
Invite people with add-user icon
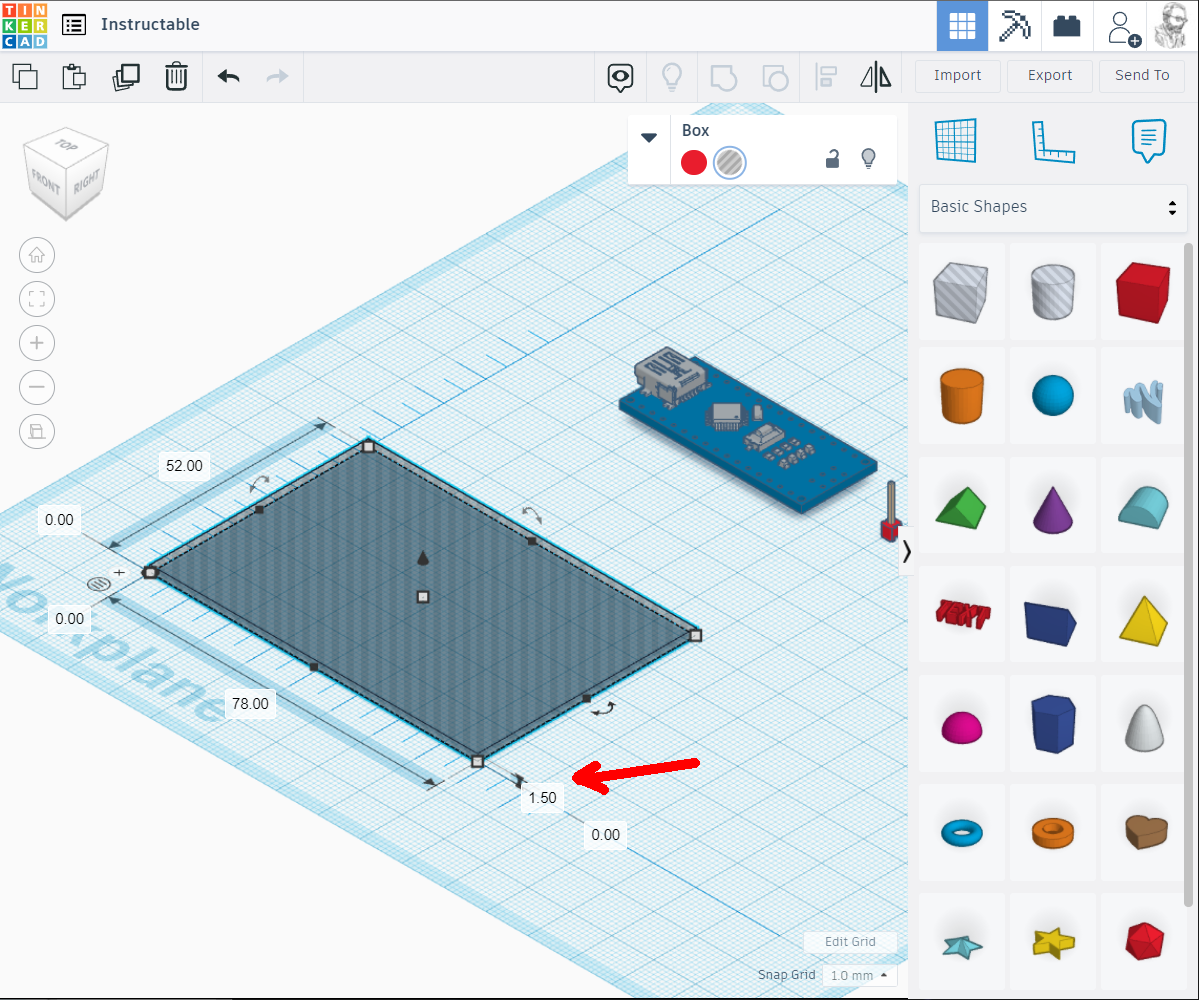pyautogui.click(x=1123, y=28)
